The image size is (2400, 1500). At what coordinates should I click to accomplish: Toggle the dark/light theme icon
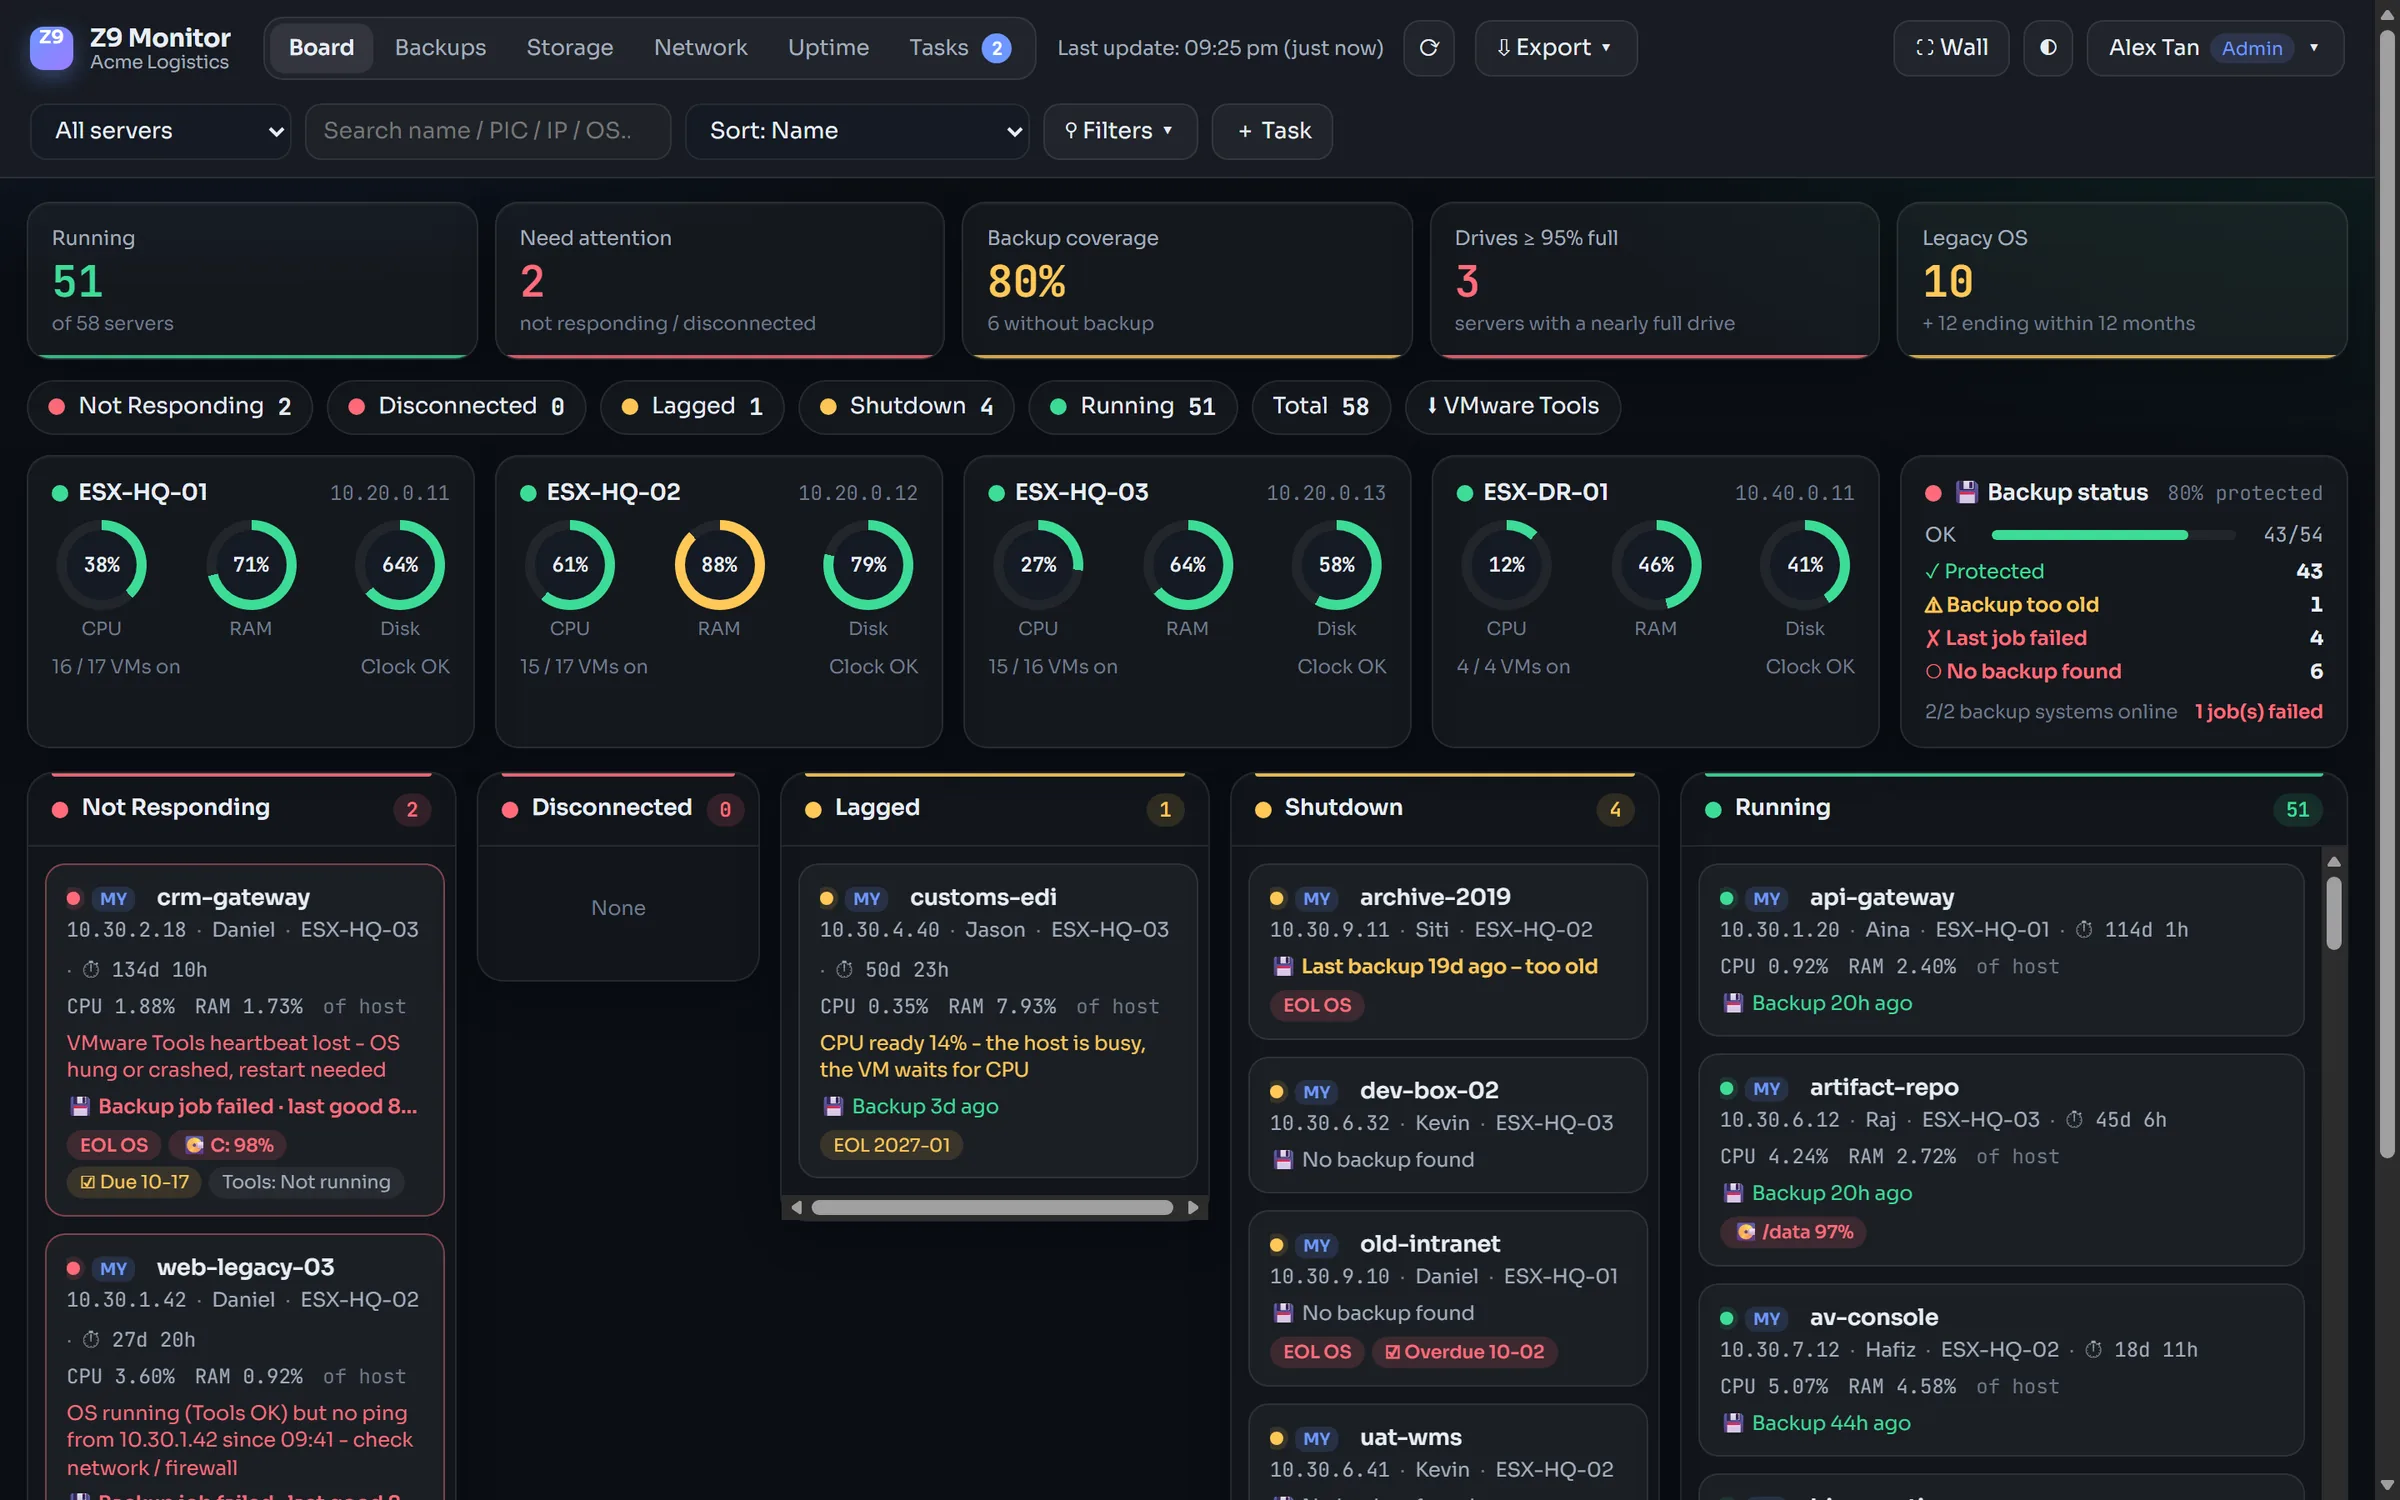click(2048, 48)
